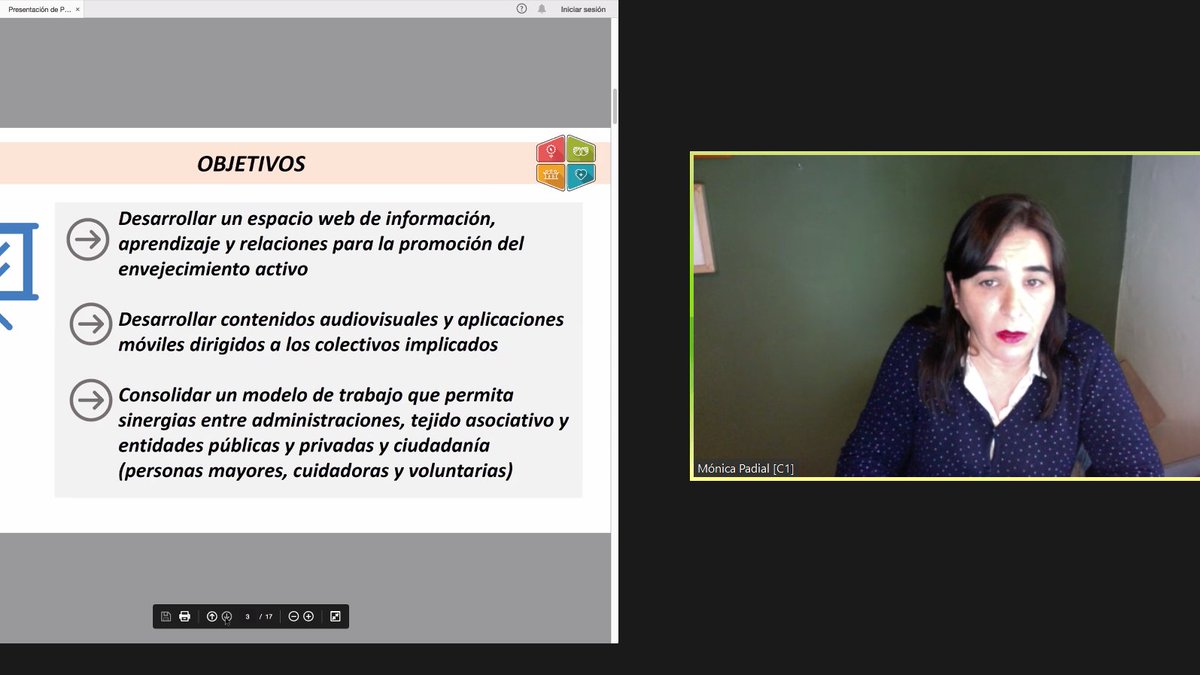The width and height of the screenshot is (1200, 675).
Task: Toggle fullscreen presentation view
Action: [336, 616]
